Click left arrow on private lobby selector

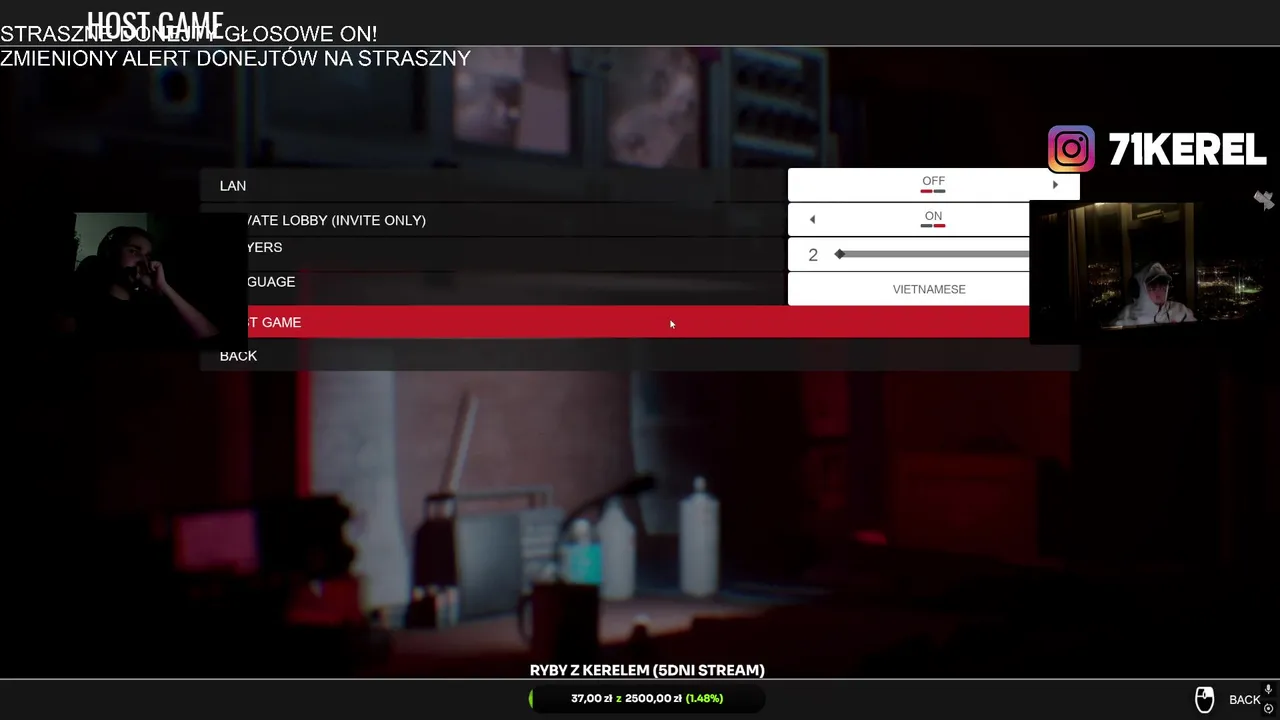point(812,220)
